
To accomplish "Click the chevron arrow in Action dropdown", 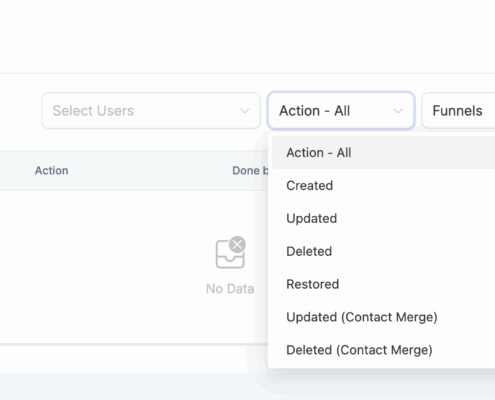I will click(x=398, y=111).
